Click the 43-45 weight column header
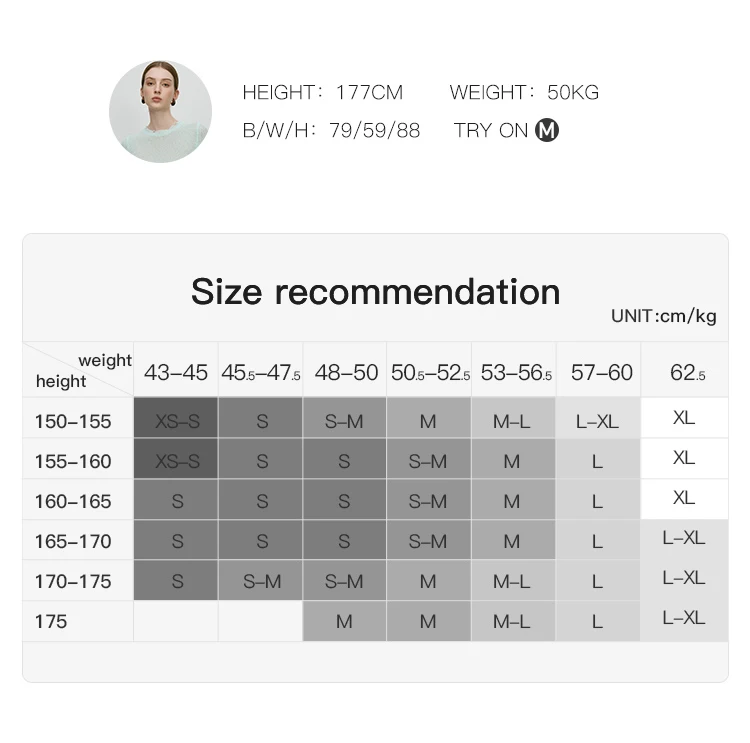 click(176, 372)
